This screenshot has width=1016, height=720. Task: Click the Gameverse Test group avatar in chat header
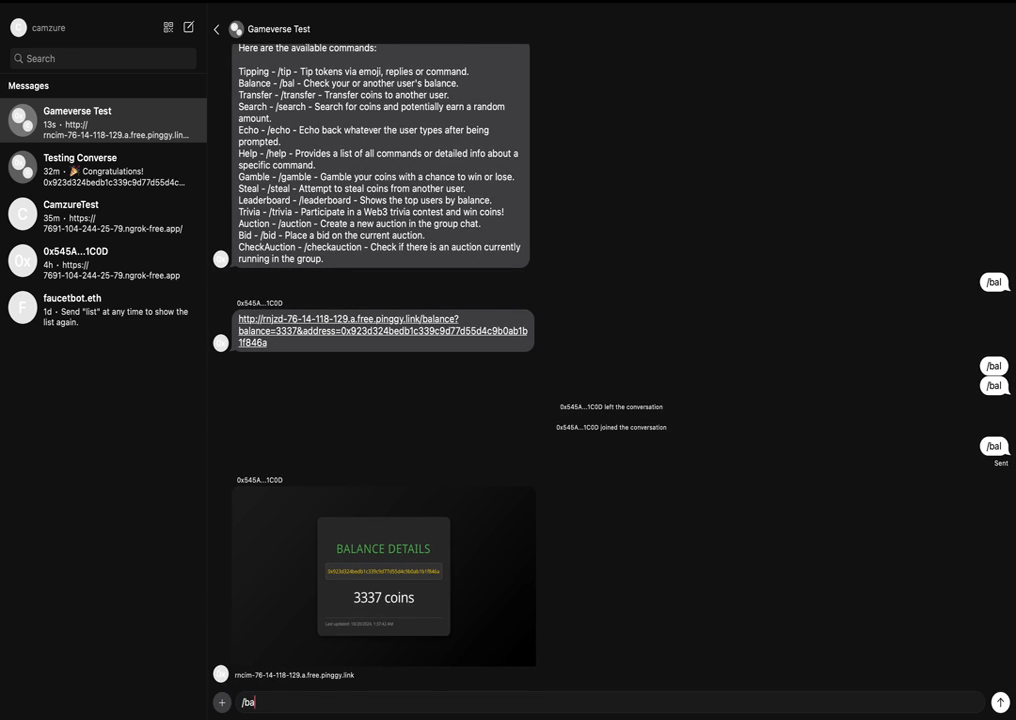237,29
